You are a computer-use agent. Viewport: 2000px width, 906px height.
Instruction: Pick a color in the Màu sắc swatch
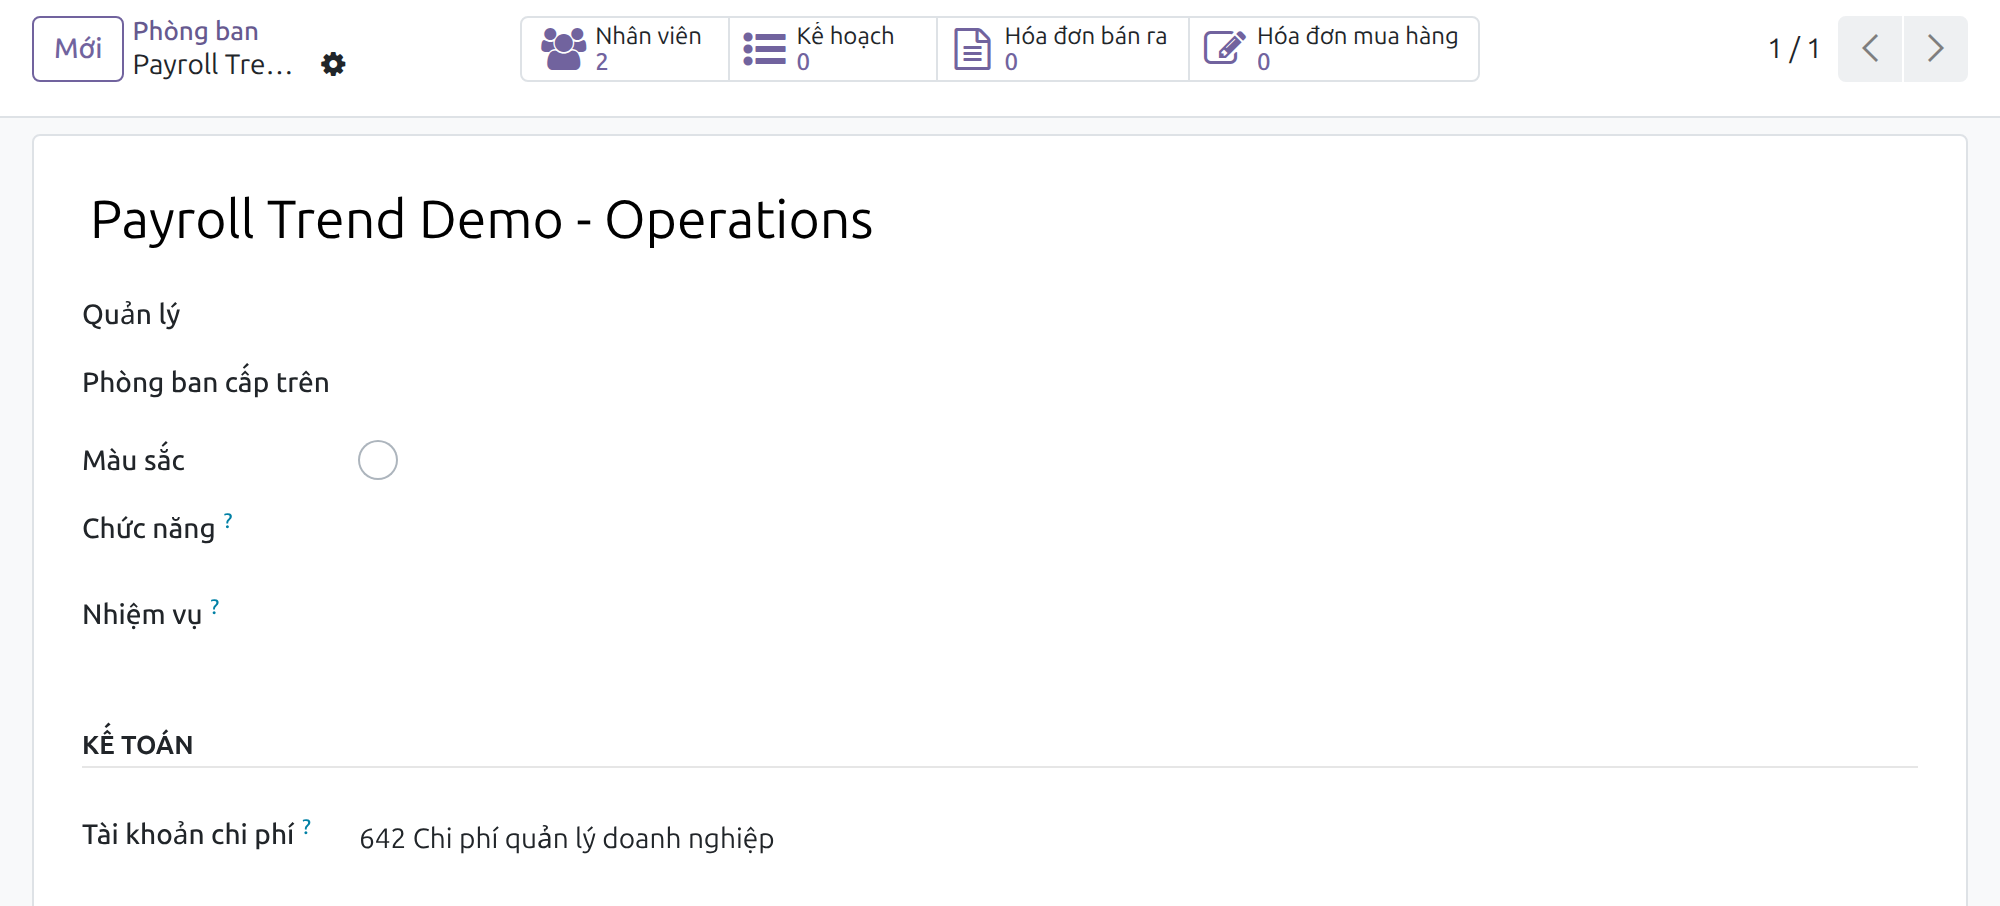click(x=378, y=460)
